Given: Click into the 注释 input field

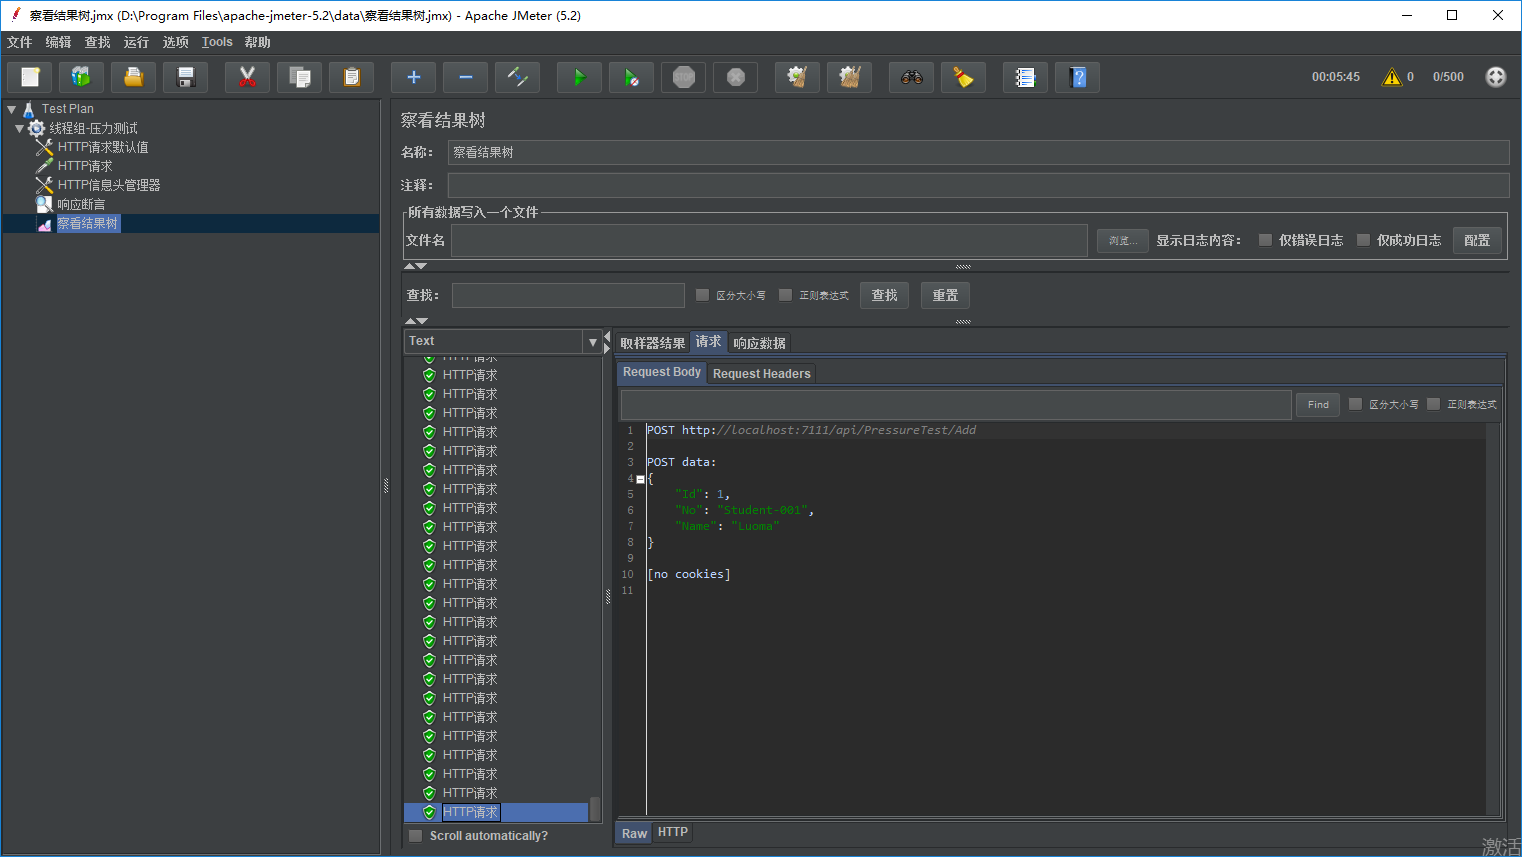Looking at the screenshot, I should (978, 185).
